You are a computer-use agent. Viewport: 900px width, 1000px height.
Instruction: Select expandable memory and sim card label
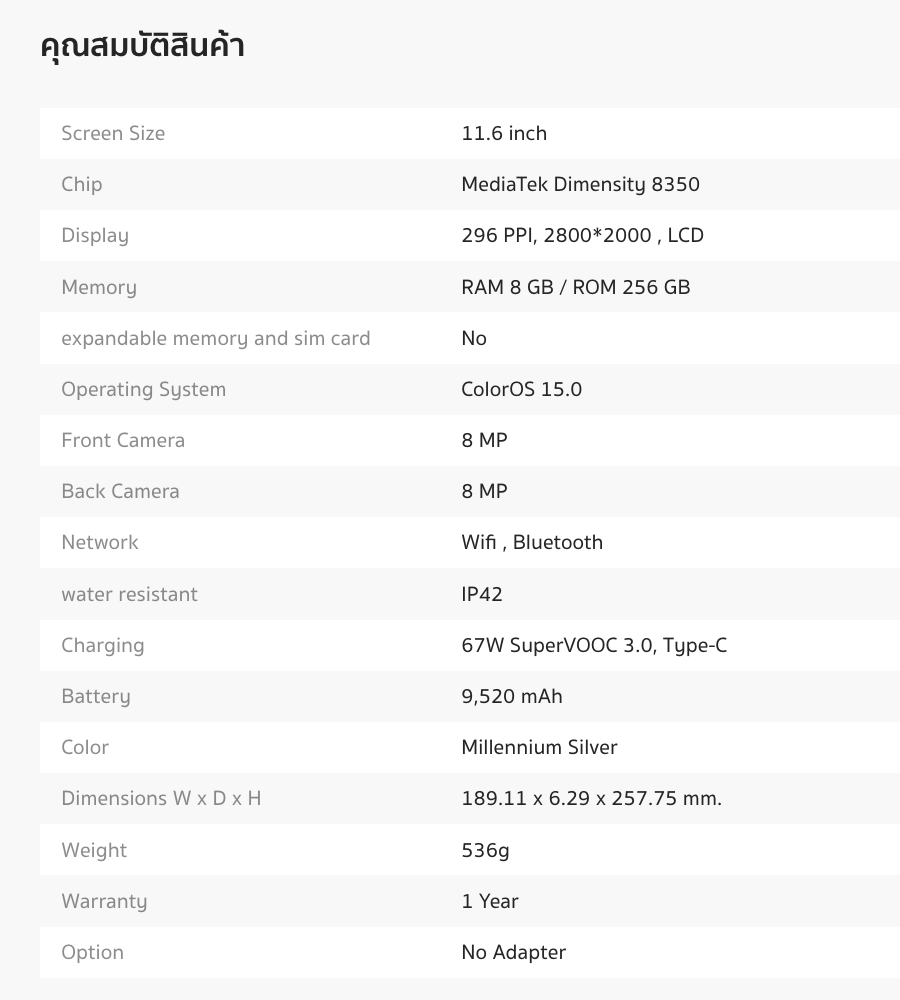point(216,339)
